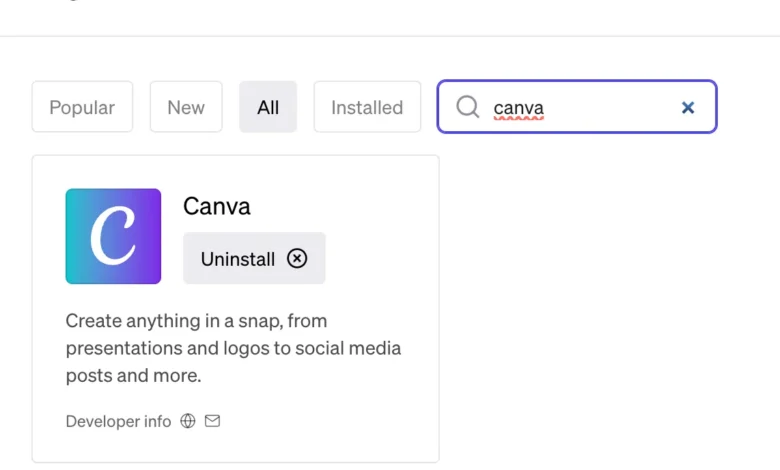Clear the search with the blue X
Screen dimensions: 780x470
688,107
